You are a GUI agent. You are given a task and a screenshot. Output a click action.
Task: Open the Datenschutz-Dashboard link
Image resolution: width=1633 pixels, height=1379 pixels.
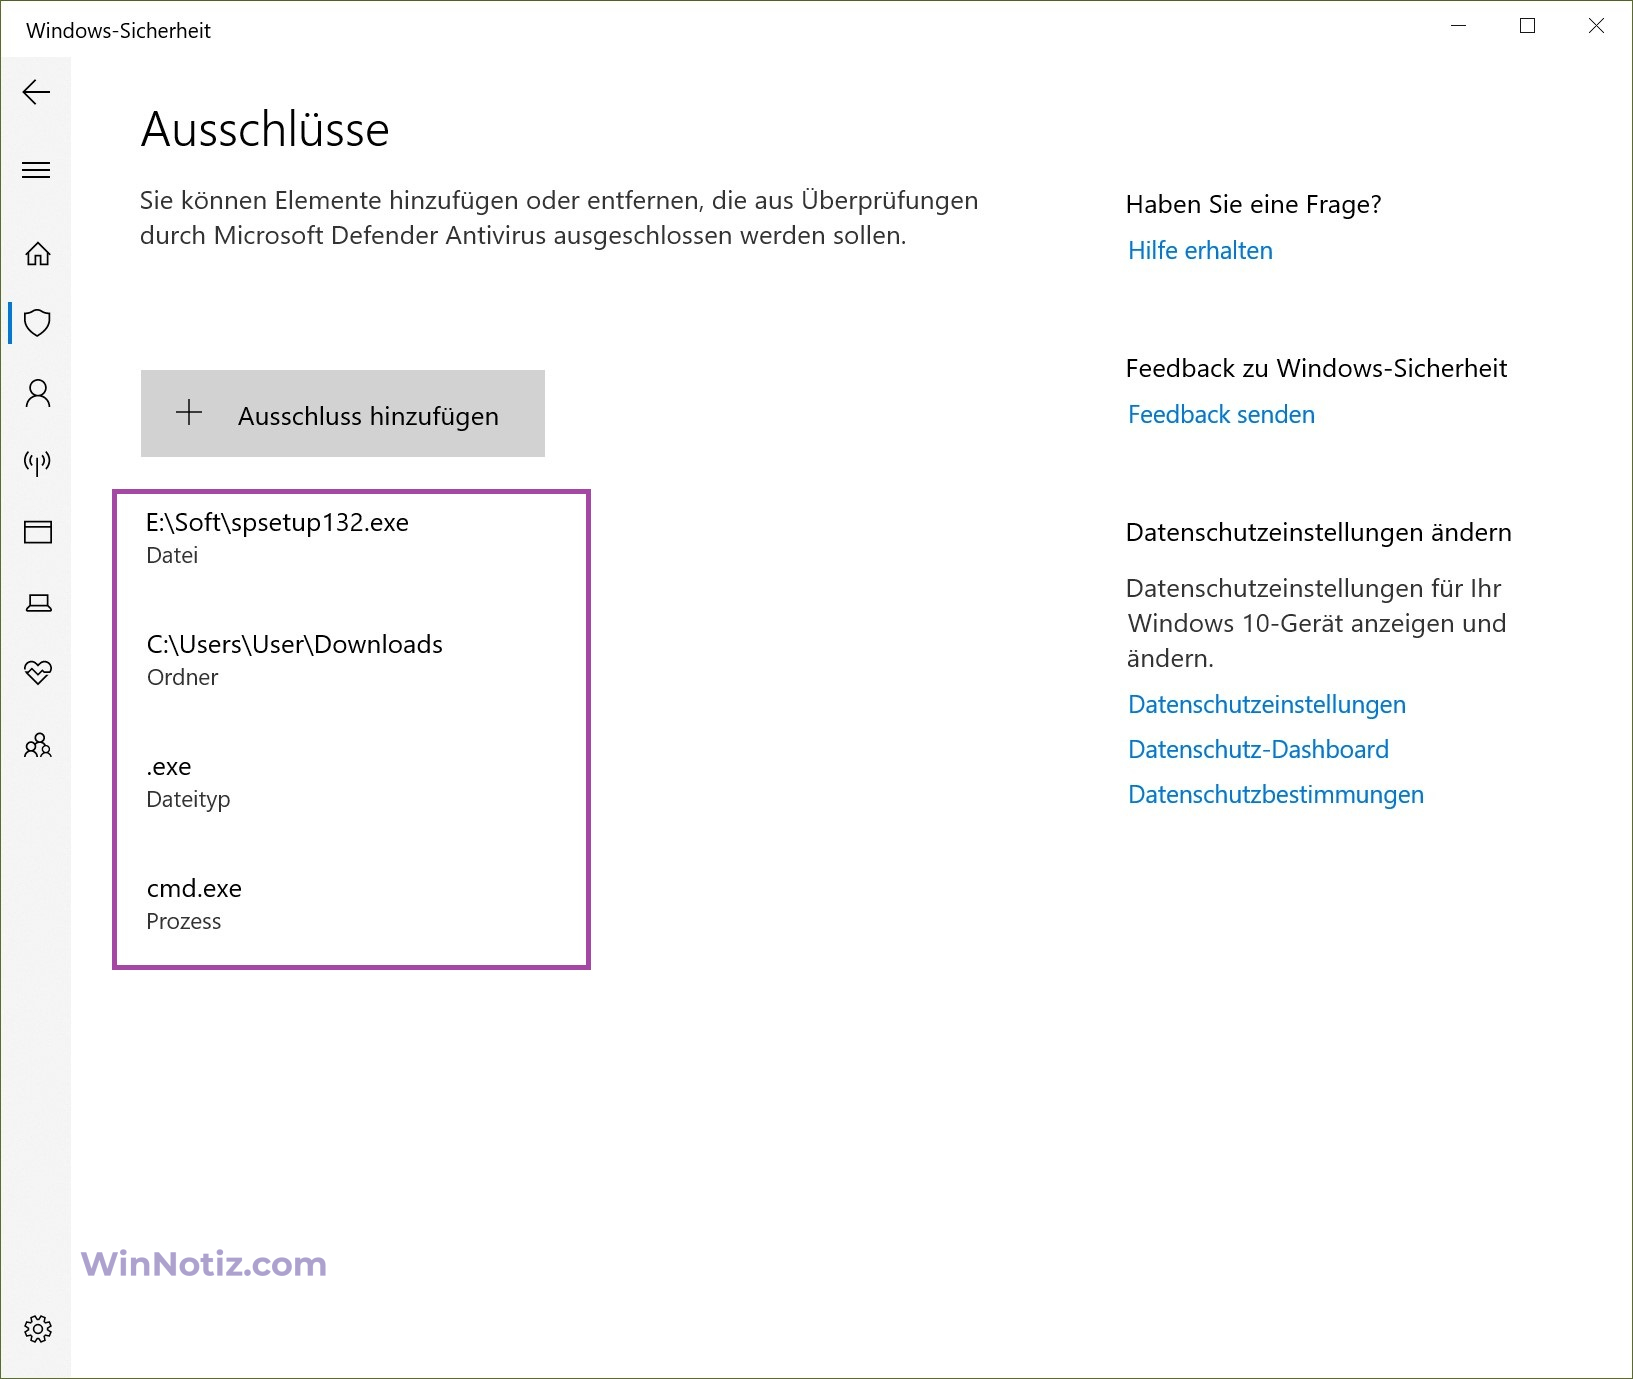(1258, 750)
